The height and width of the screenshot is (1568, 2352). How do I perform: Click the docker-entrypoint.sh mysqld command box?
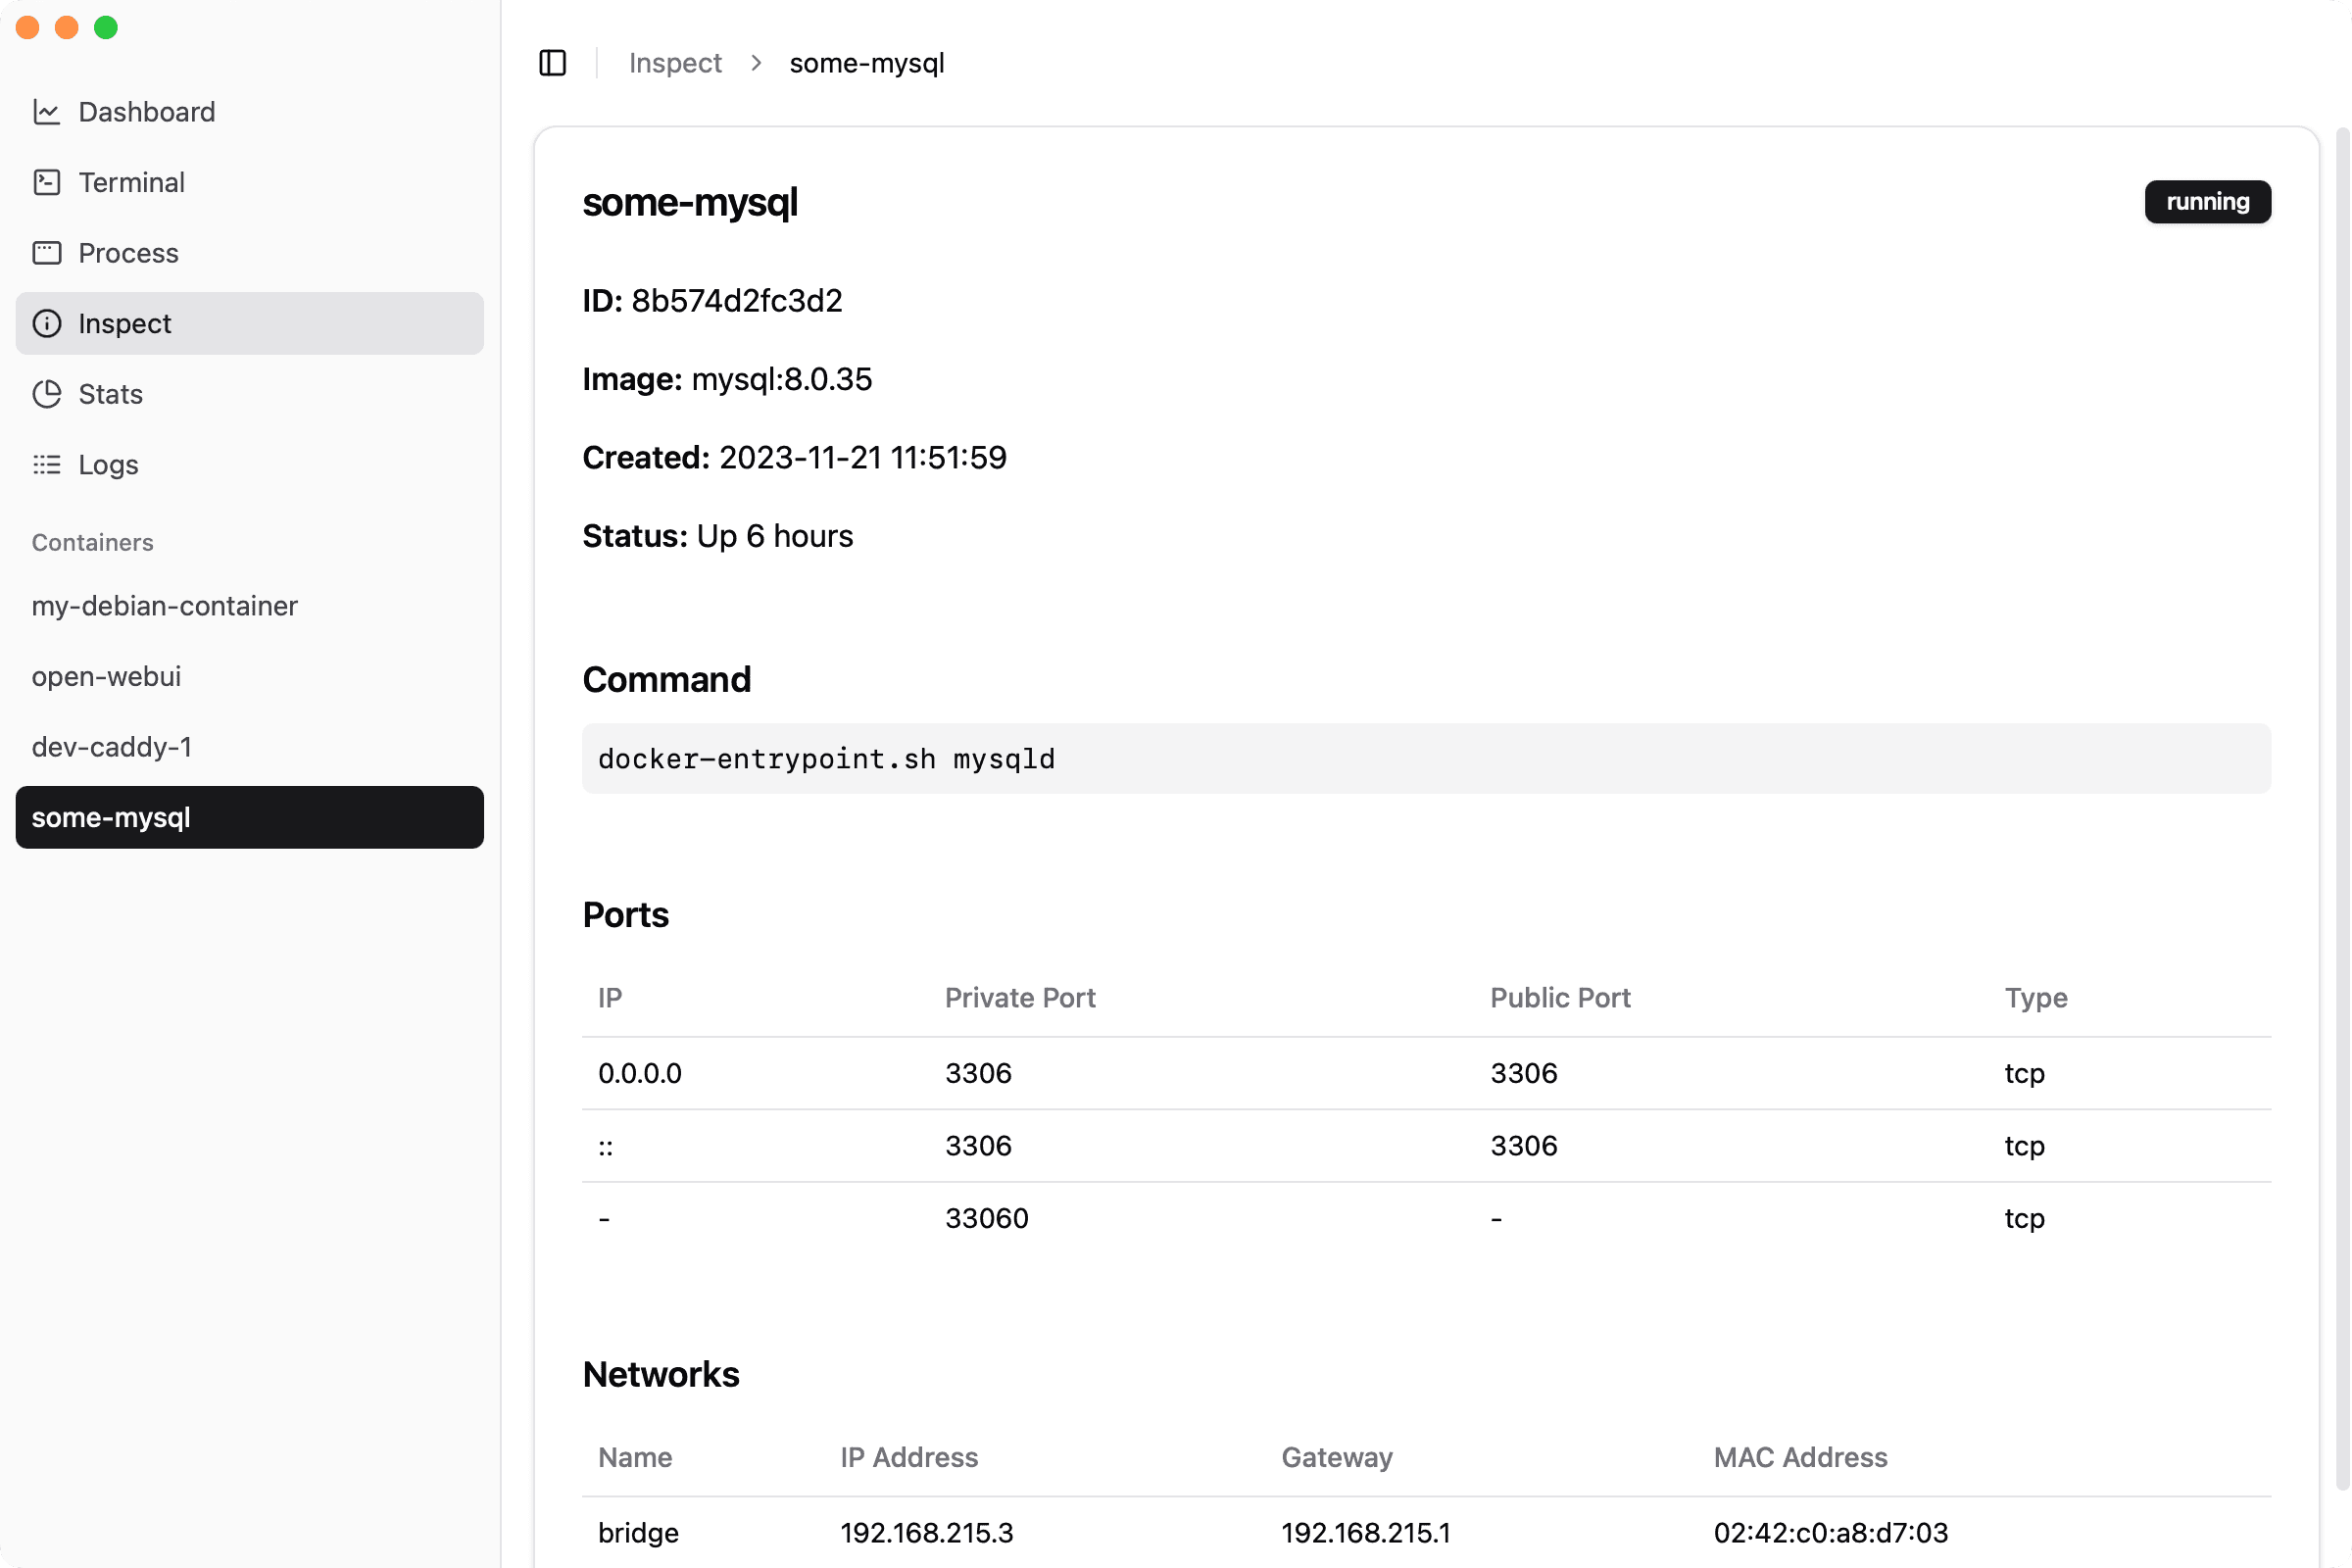[1426, 759]
